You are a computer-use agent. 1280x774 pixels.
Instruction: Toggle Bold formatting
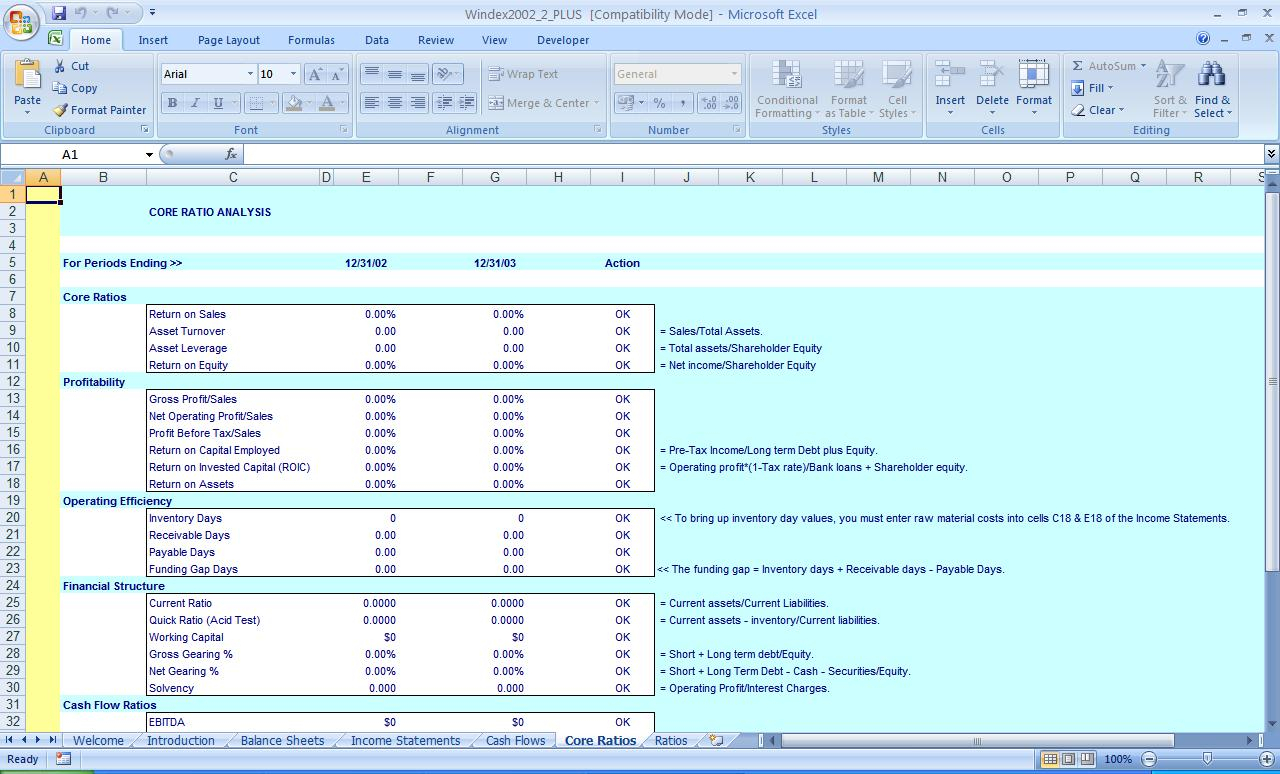(172, 103)
